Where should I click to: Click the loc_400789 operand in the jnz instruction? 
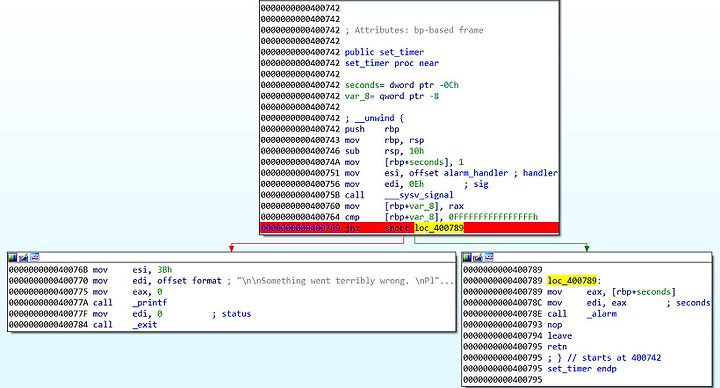pos(439,228)
